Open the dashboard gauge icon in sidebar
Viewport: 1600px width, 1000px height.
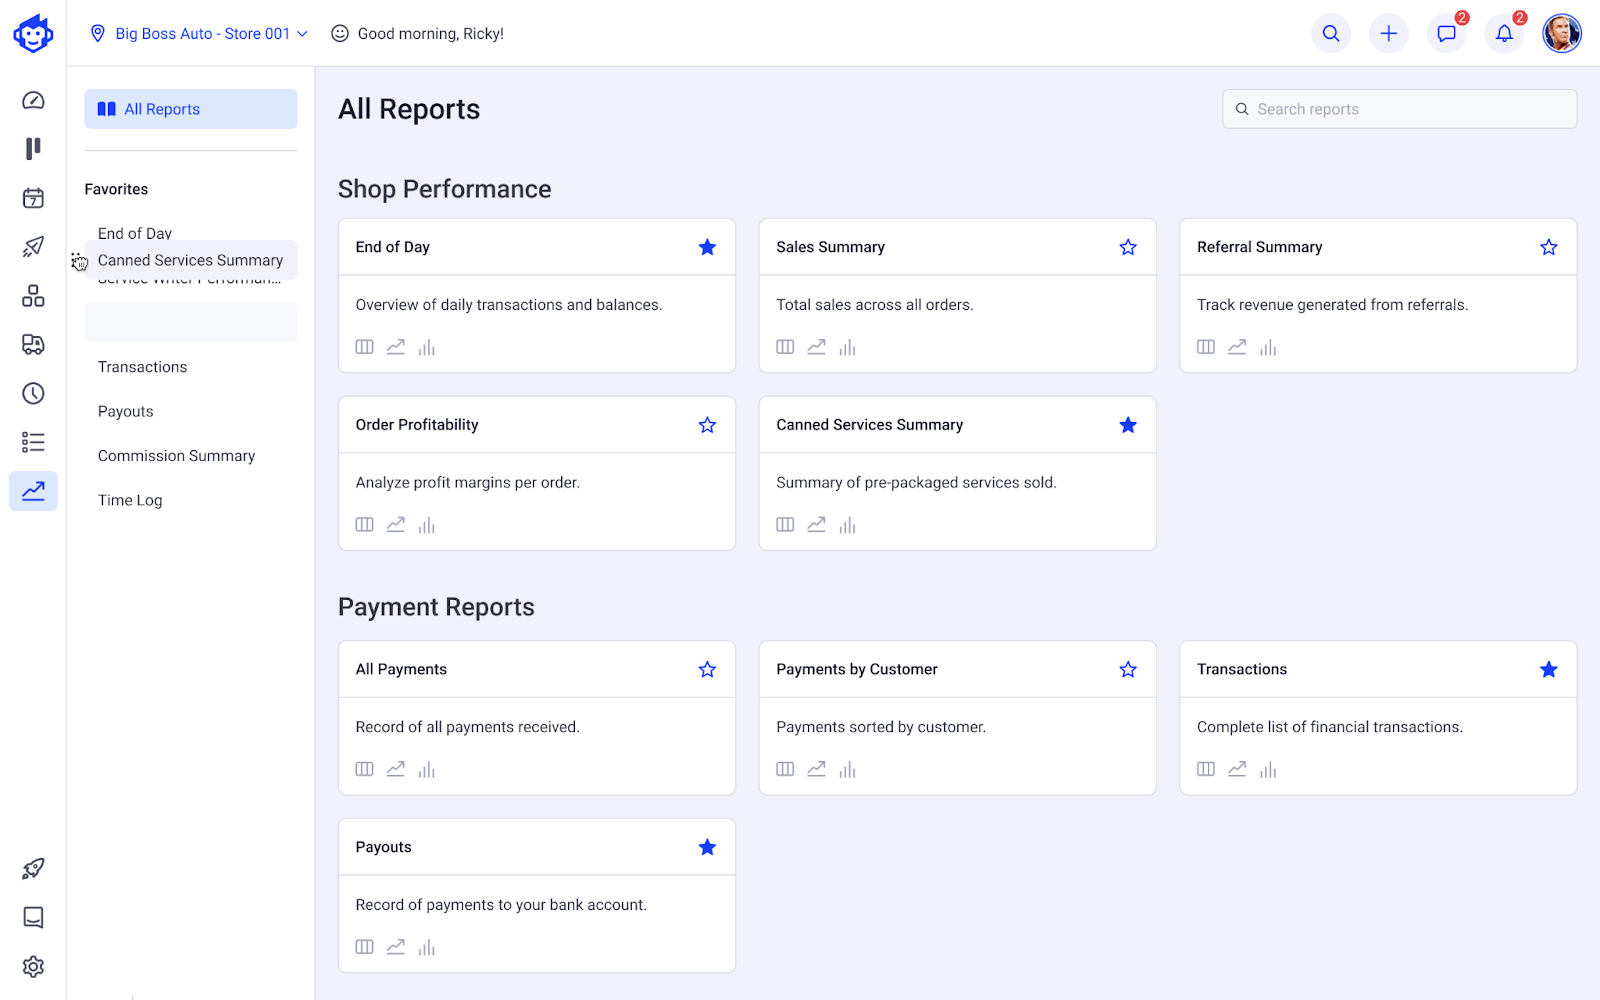(x=33, y=100)
